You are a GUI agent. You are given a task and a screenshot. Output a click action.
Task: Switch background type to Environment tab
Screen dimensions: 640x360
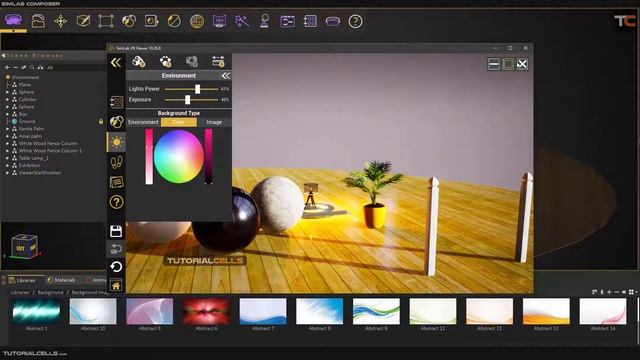coord(143,122)
